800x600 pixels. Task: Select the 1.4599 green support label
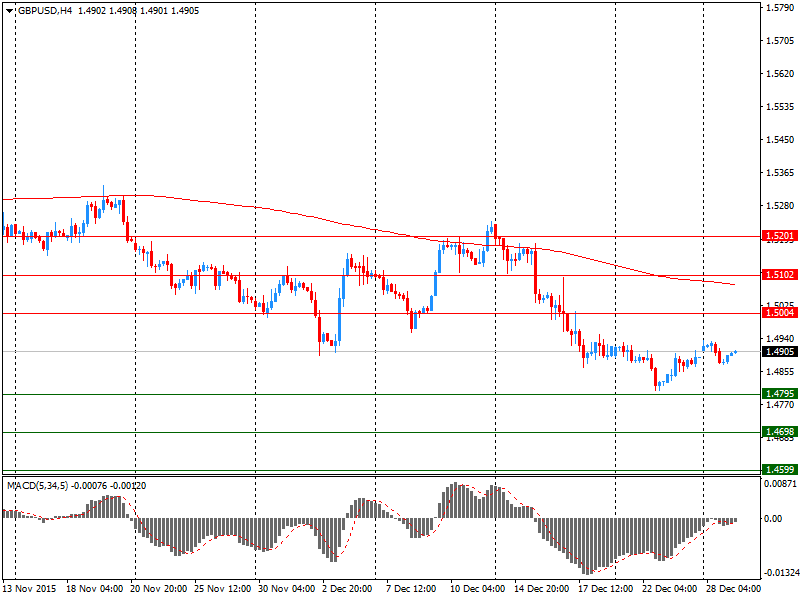tap(780, 470)
